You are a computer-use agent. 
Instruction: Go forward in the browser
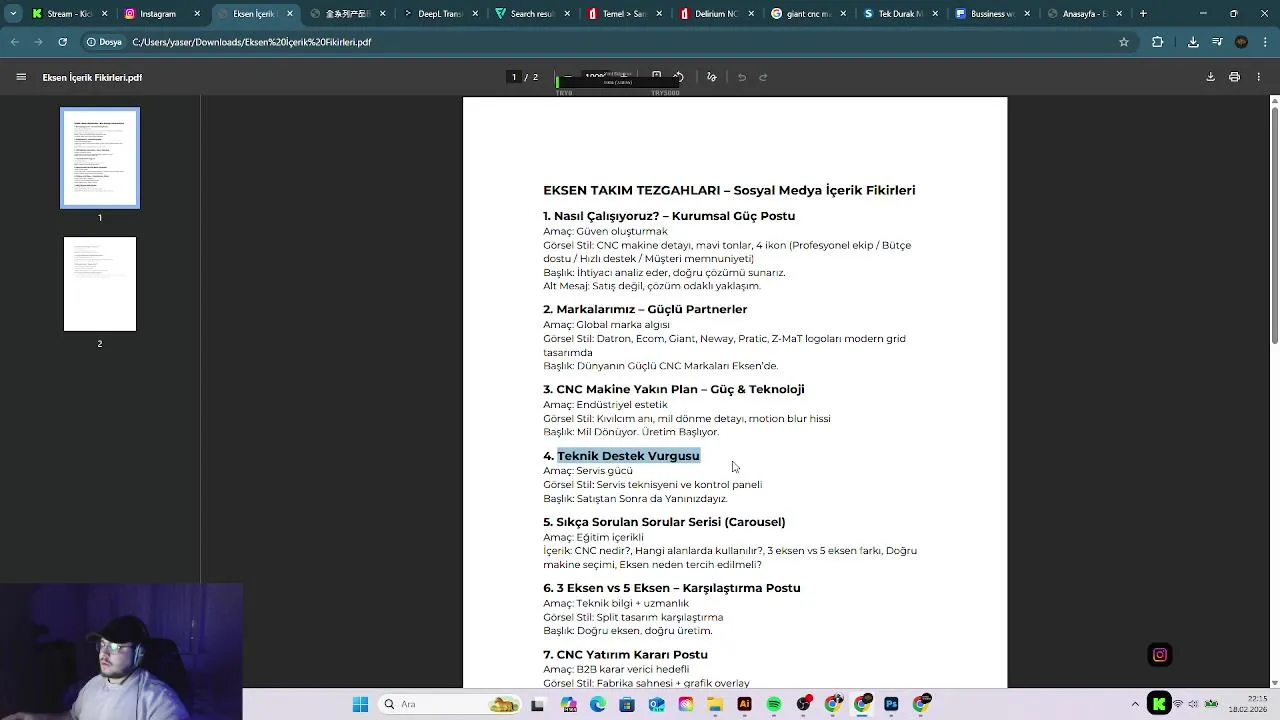(x=39, y=42)
